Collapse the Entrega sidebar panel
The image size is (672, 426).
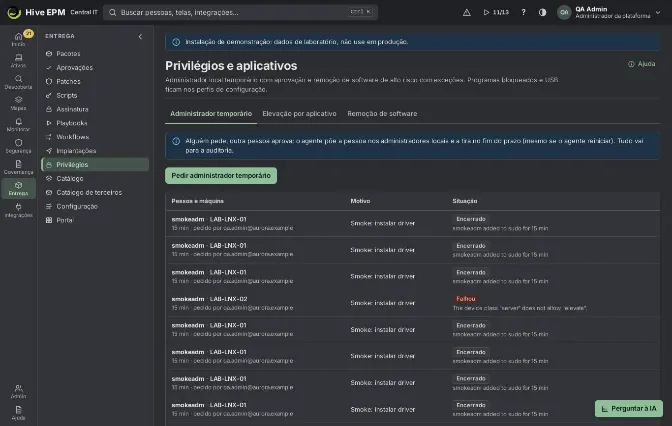coord(140,36)
